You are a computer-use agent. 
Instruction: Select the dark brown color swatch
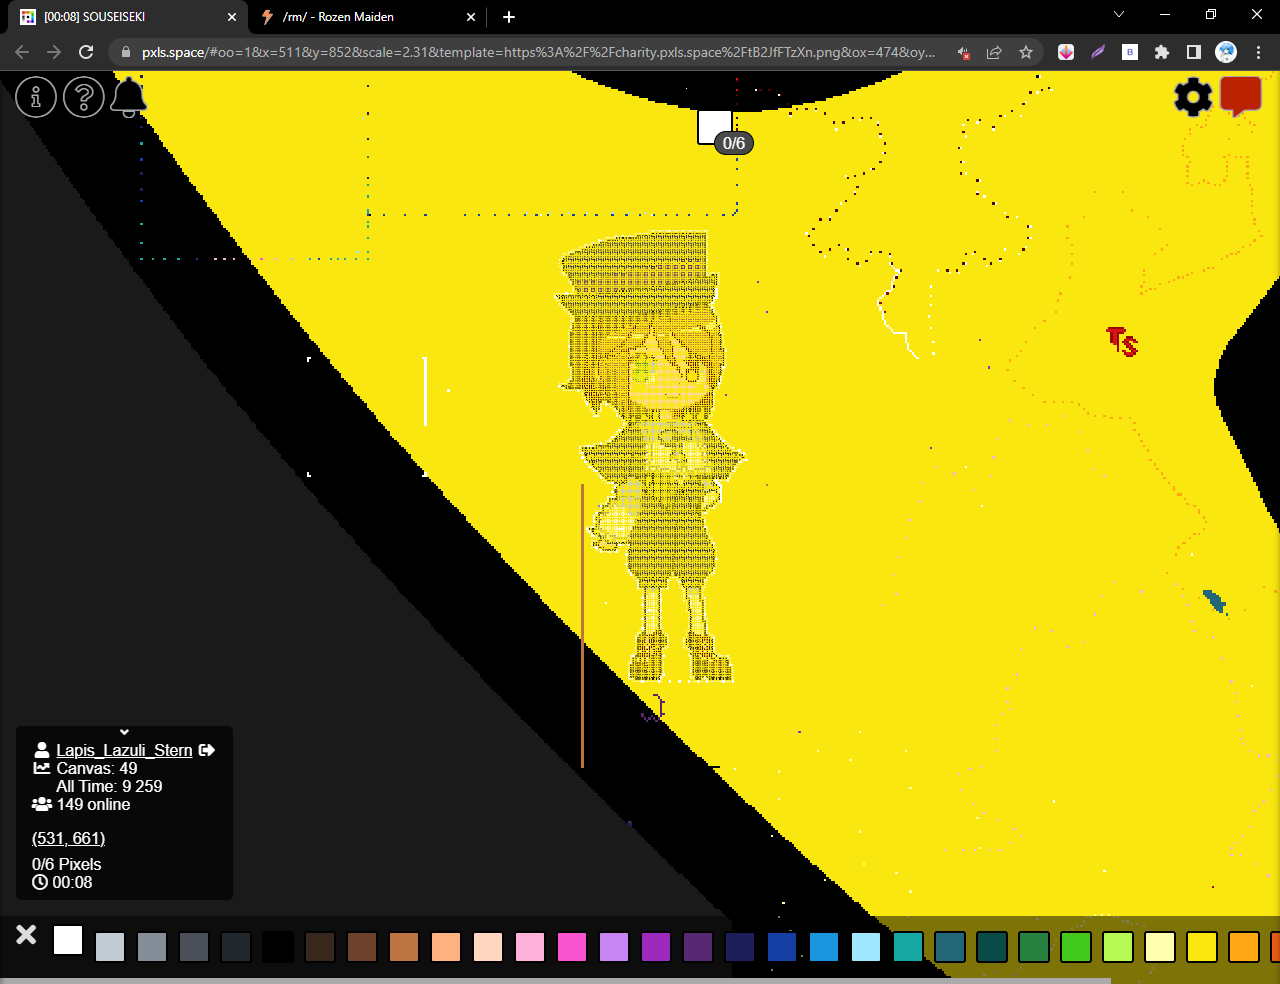click(x=320, y=947)
